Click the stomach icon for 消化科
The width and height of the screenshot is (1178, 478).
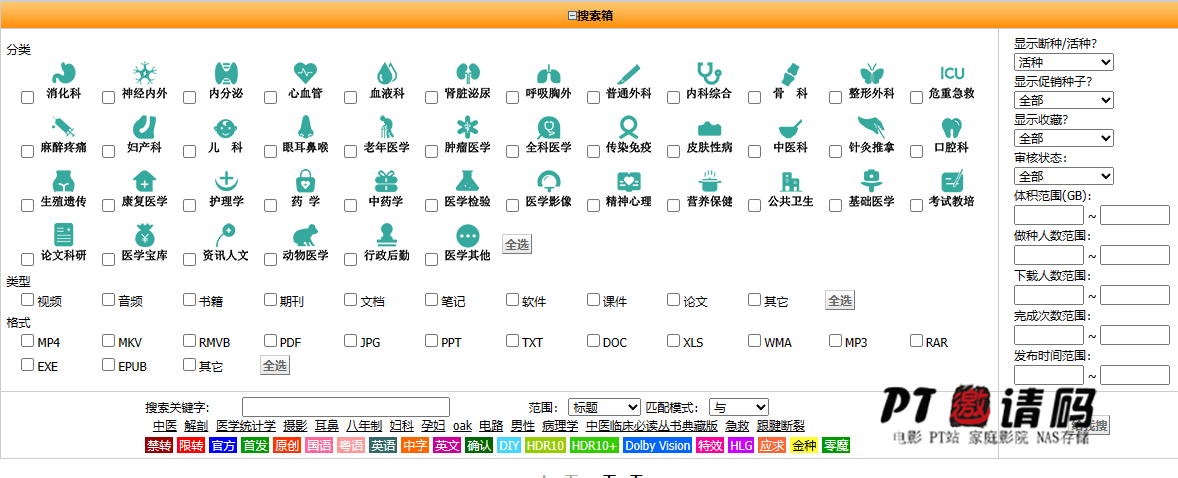[x=63, y=73]
